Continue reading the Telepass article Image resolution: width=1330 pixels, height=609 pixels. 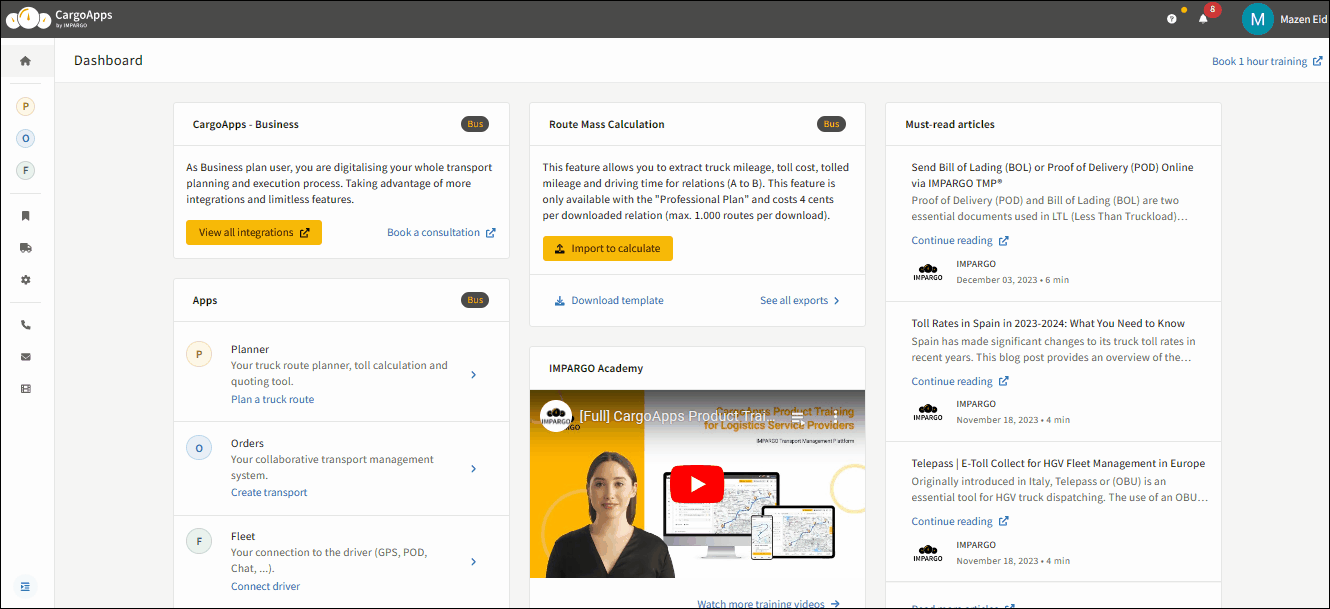click(960, 521)
